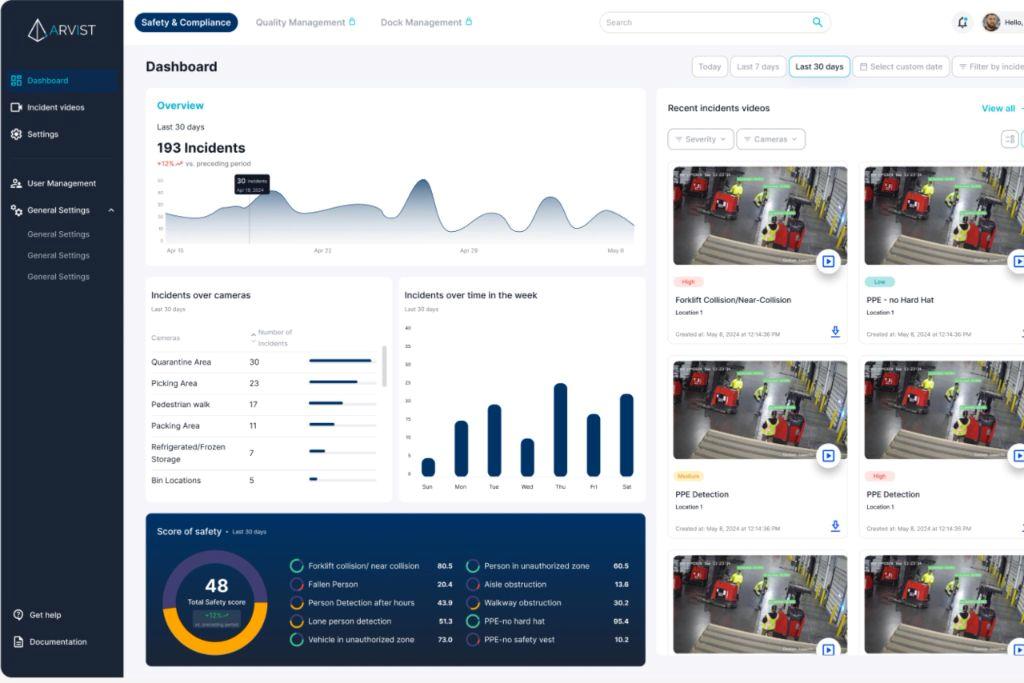The height and width of the screenshot is (683, 1024).
Task: Click the Total Safety score donut
Action: [216, 602]
